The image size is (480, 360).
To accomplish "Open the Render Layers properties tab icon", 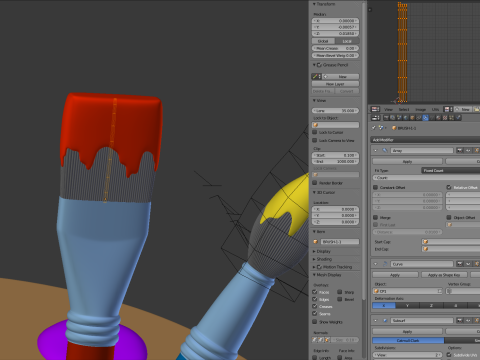I will point(393,118).
